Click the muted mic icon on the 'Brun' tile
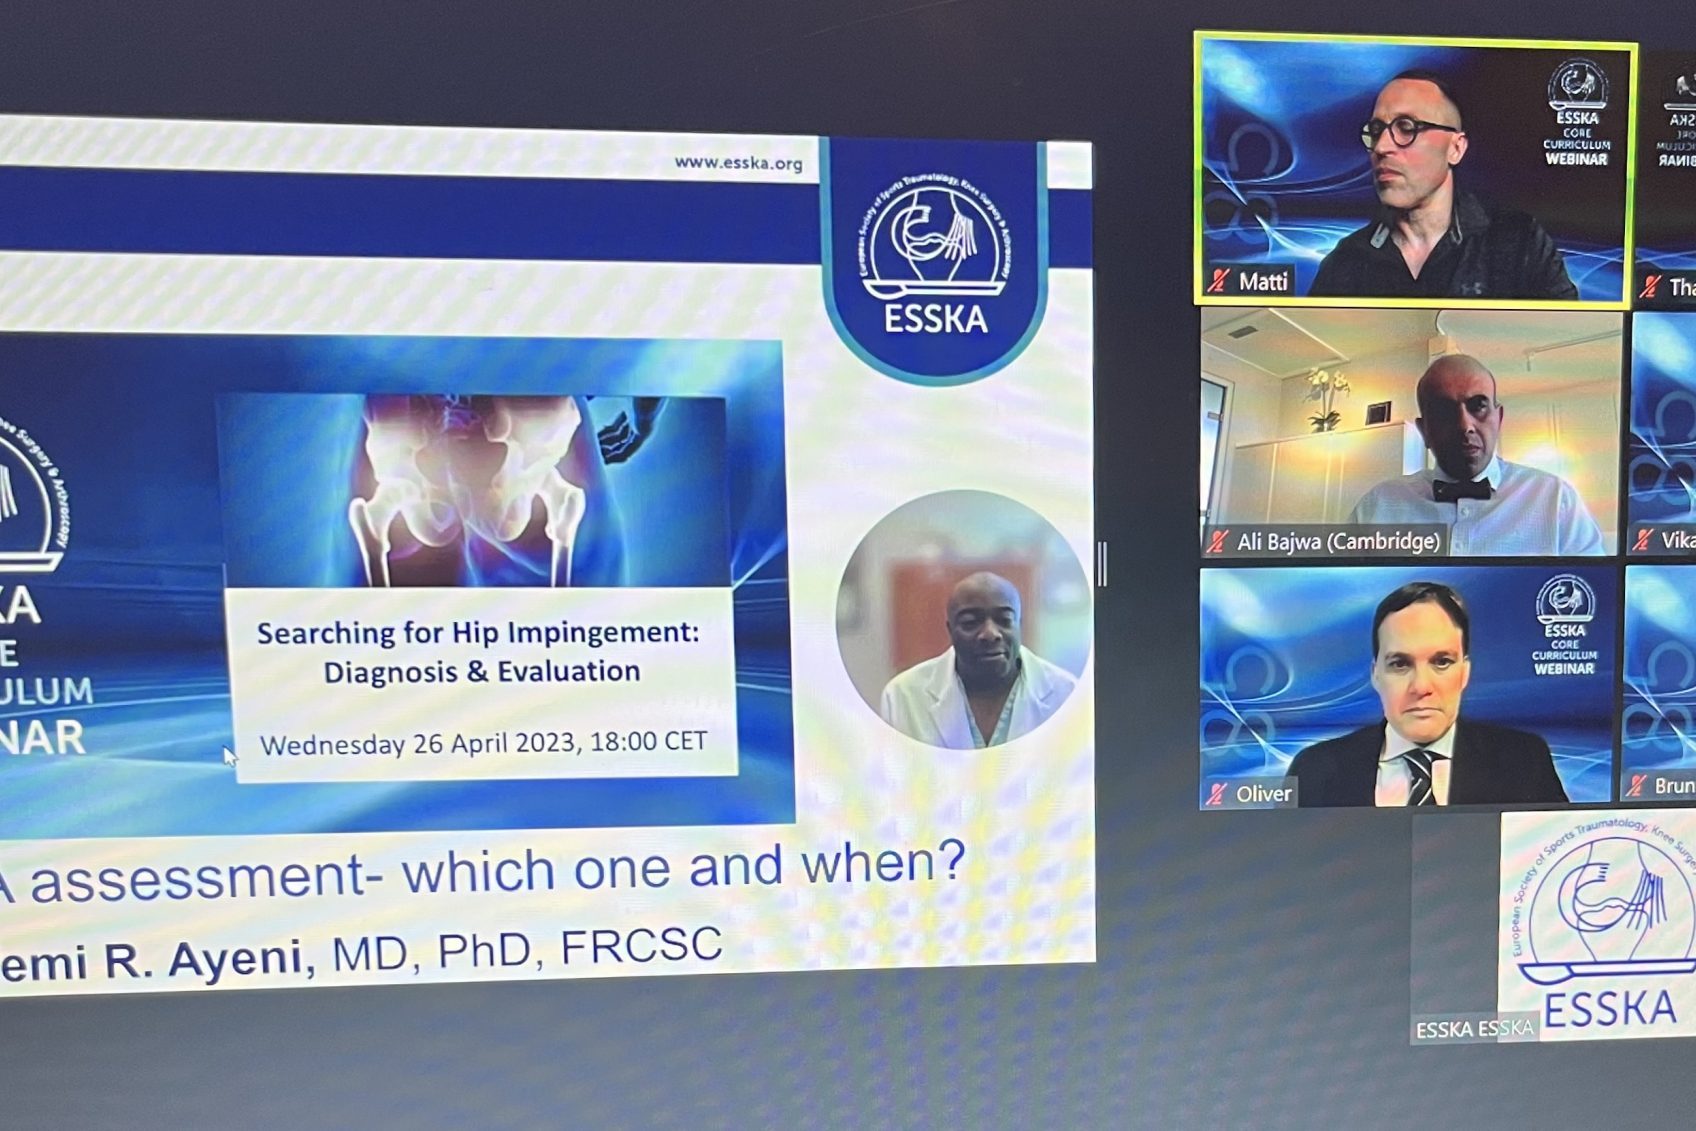 click(1636, 786)
